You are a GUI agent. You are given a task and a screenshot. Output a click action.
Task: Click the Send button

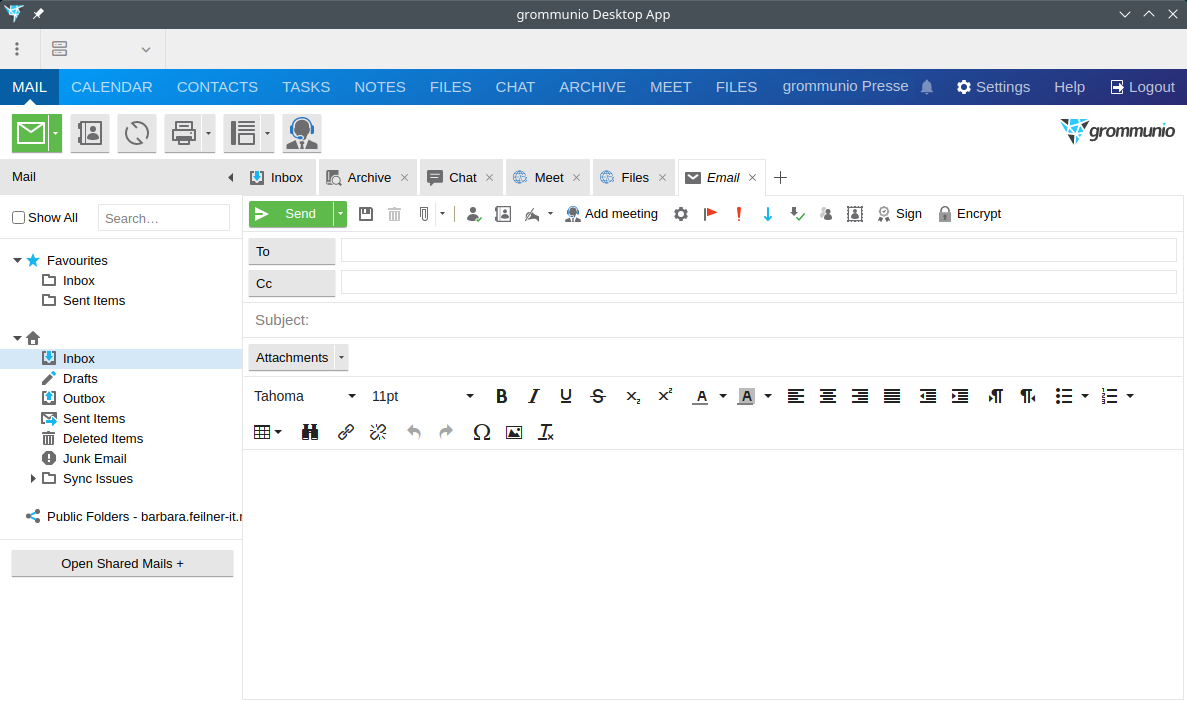coord(291,214)
